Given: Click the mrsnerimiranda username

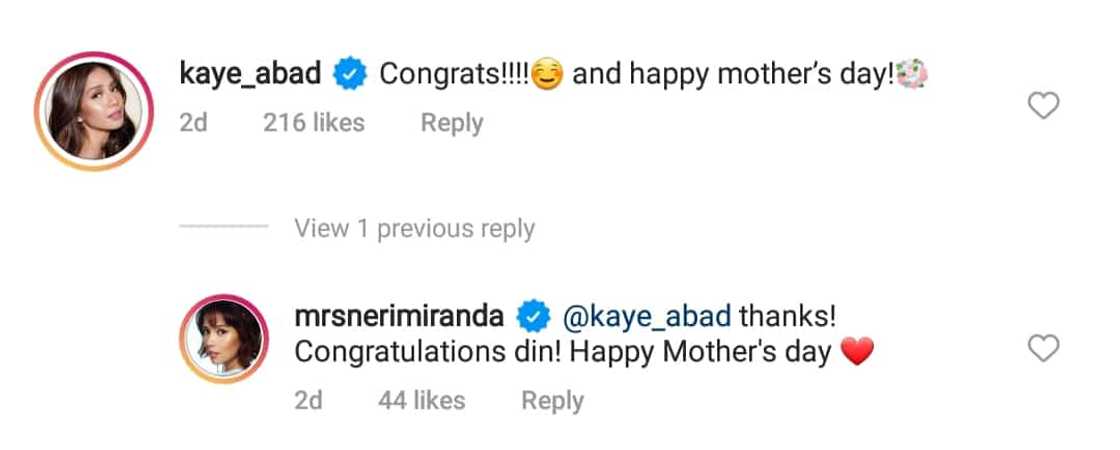Looking at the screenshot, I should [401, 317].
